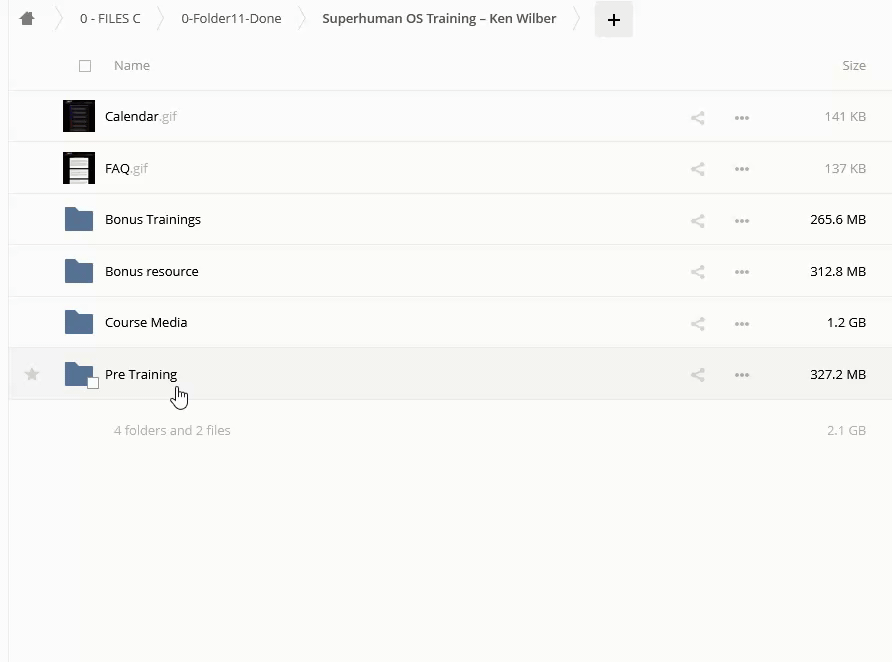Go to 0-Folder11-Done breadcrumb
892x662 pixels.
[231, 19]
